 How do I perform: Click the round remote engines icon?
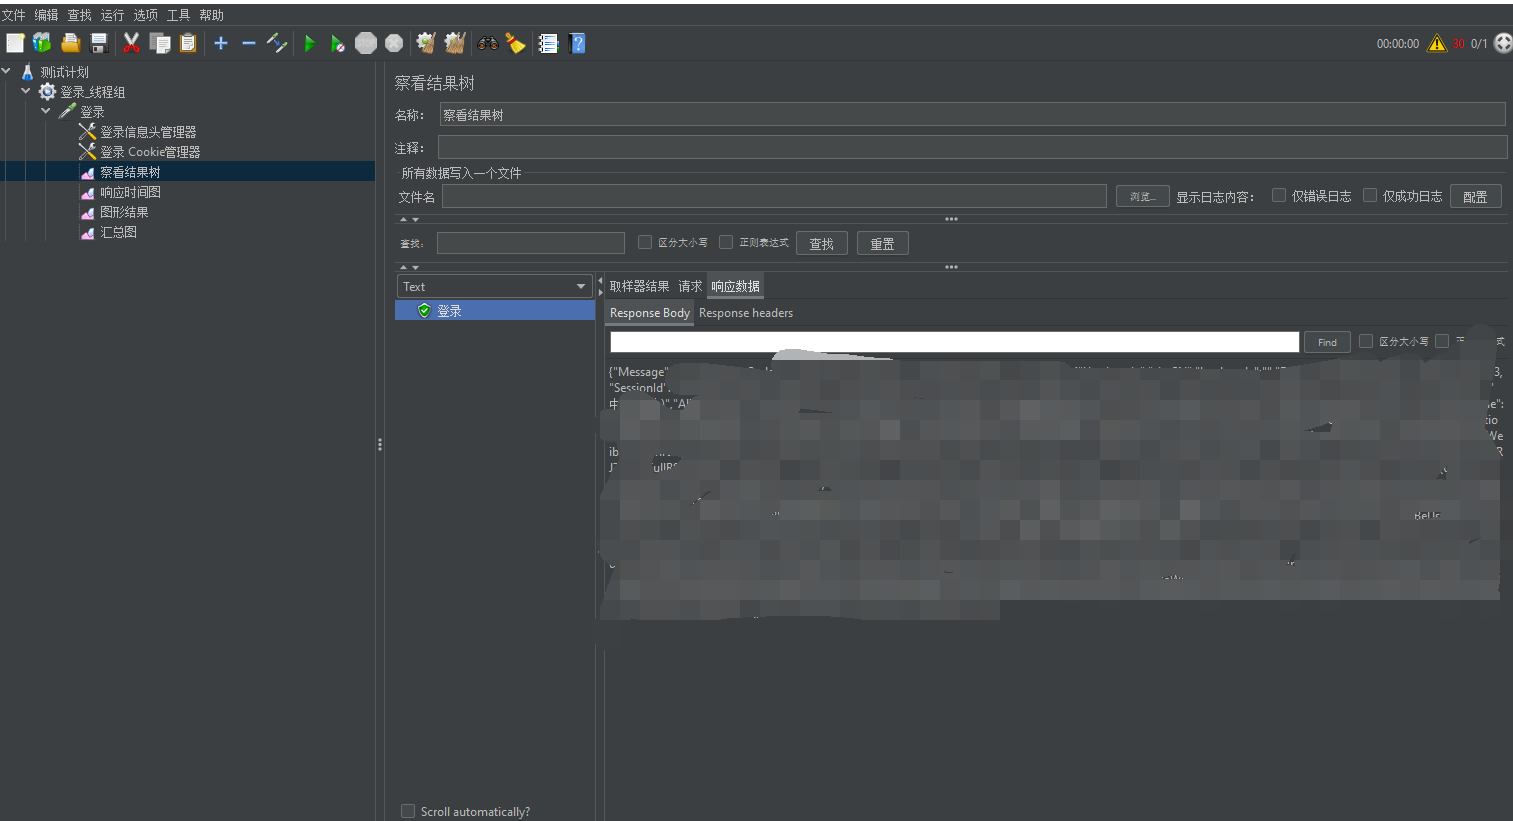(1503, 43)
